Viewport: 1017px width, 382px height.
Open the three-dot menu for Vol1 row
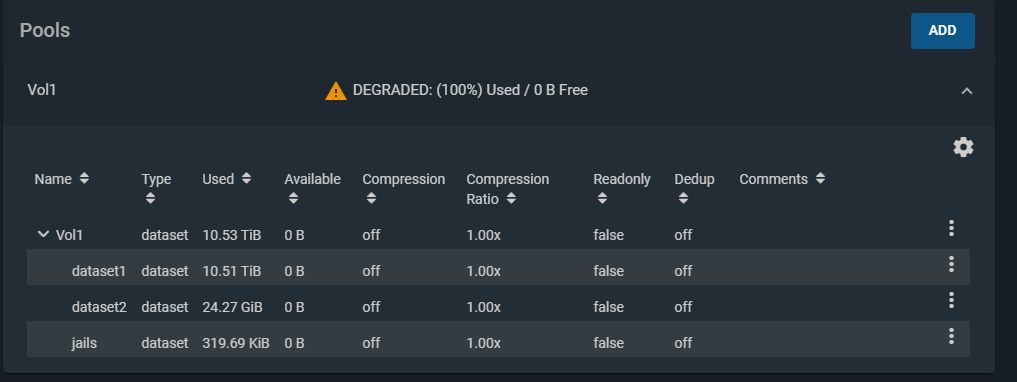951,228
